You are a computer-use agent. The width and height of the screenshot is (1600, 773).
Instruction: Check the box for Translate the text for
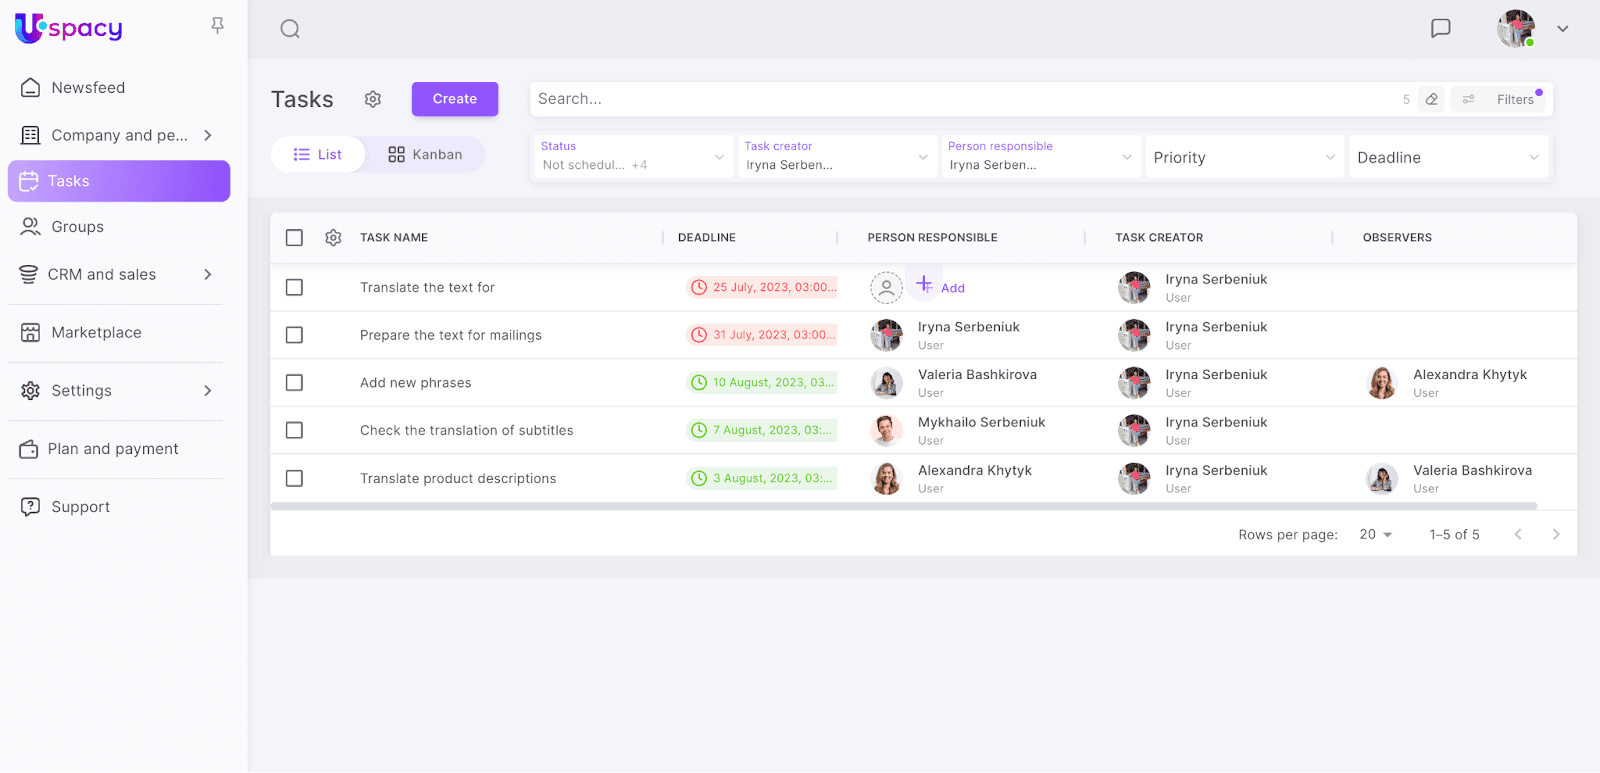(294, 287)
